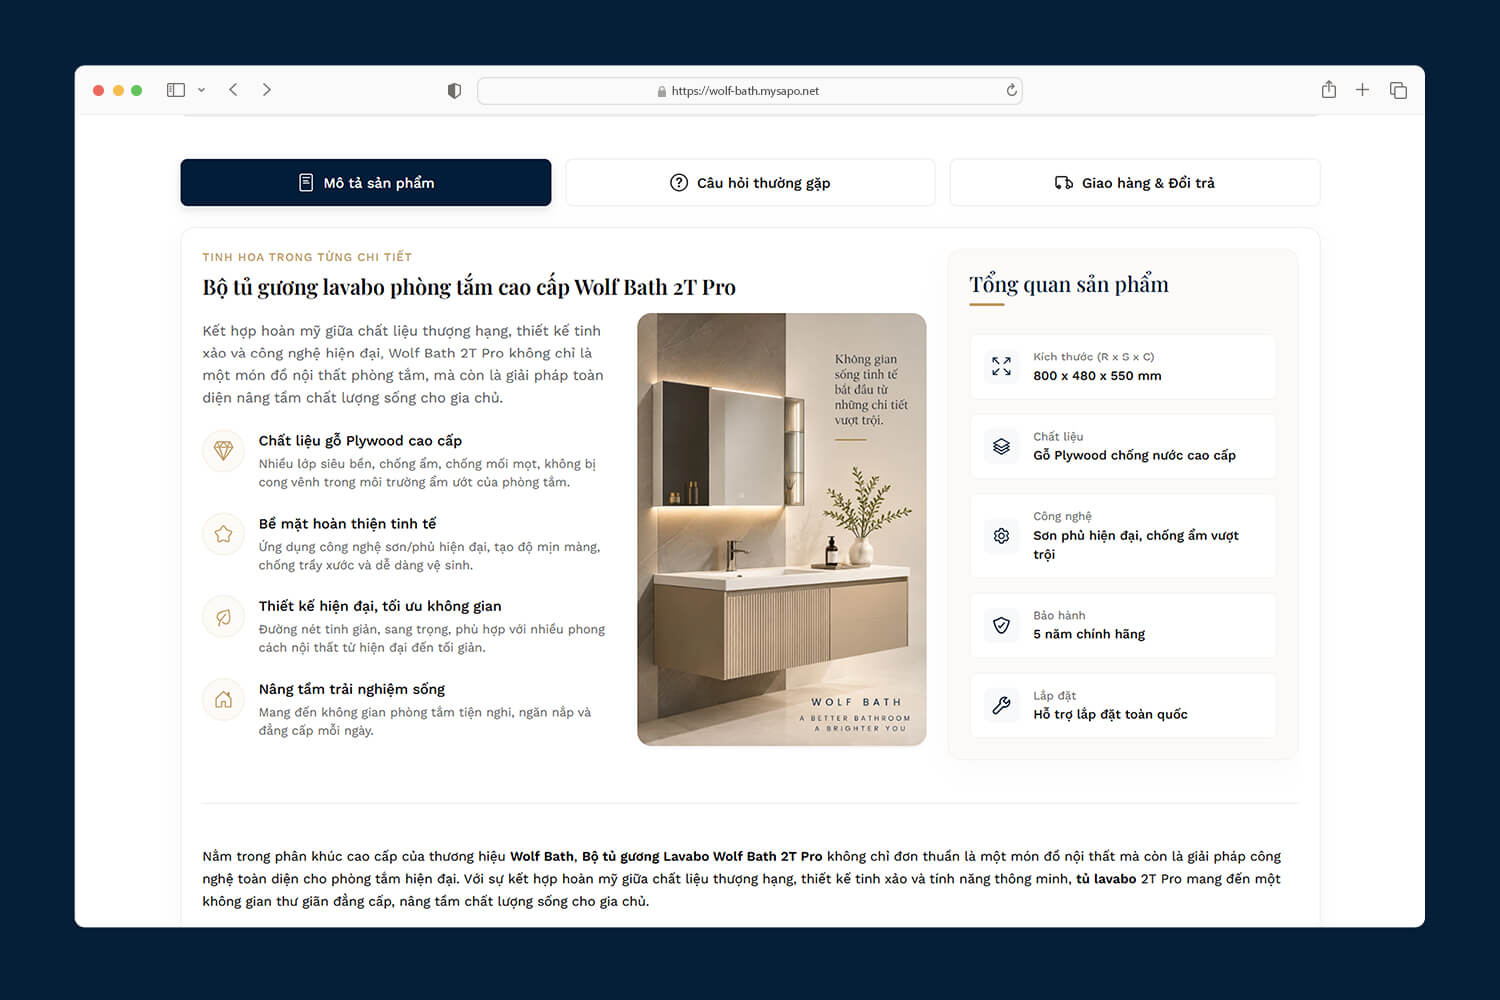Click the sidebar toggle icon in browser toolbar
Viewport: 1500px width, 1000px height.
tap(176, 90)
